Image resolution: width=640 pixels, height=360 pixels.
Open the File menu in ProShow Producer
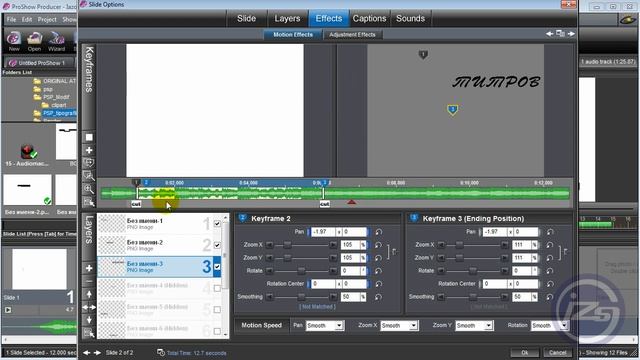click(x=11, y=19)
